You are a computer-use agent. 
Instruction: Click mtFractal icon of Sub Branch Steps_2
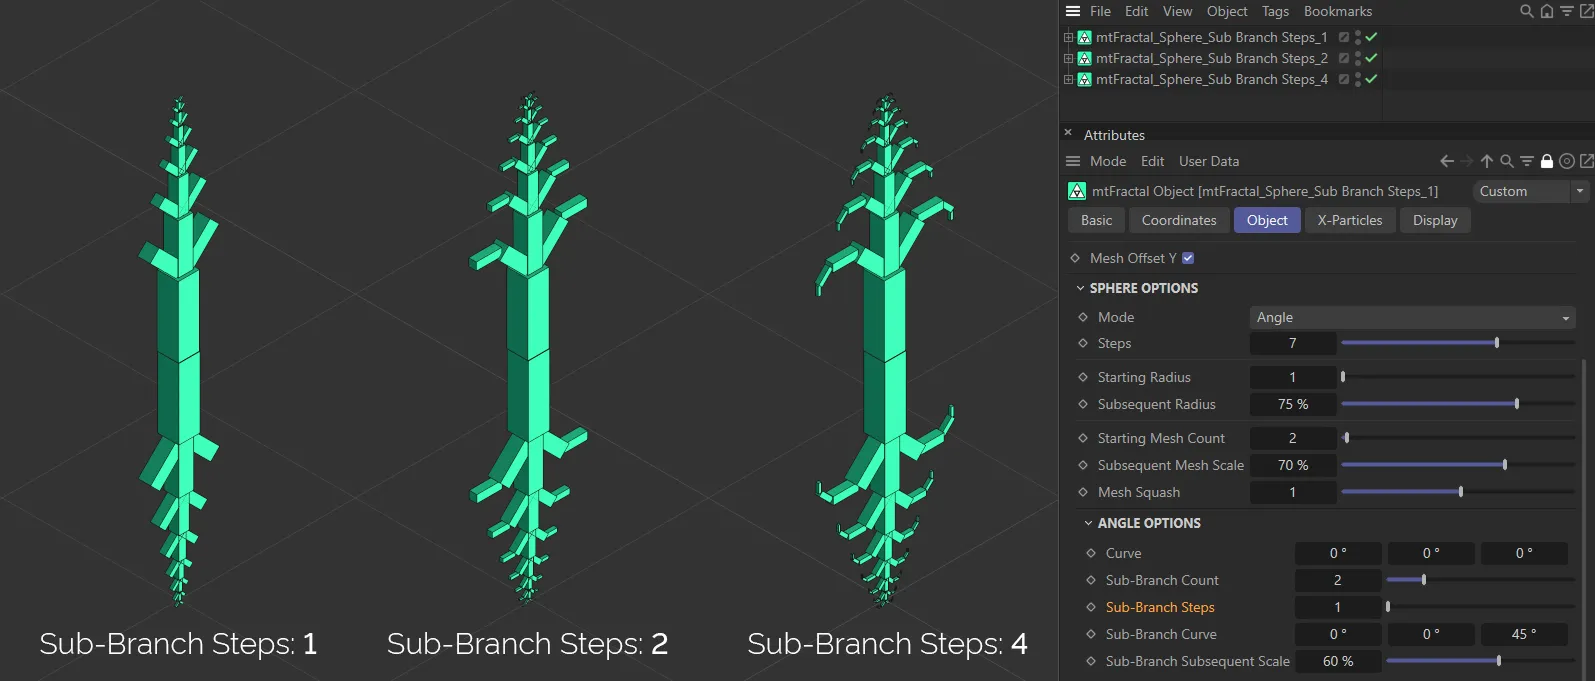(x=1084, y=58)
